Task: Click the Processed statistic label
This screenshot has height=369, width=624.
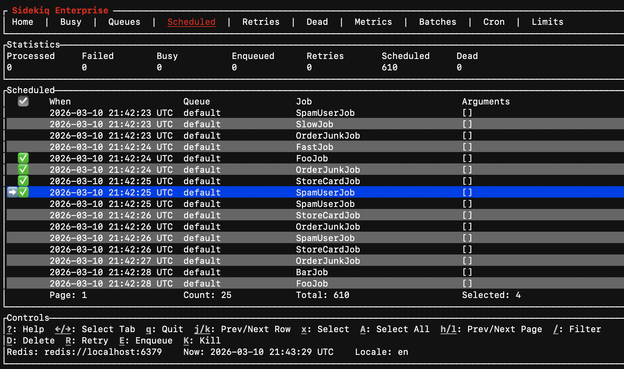Action: [x=31, y=56]
